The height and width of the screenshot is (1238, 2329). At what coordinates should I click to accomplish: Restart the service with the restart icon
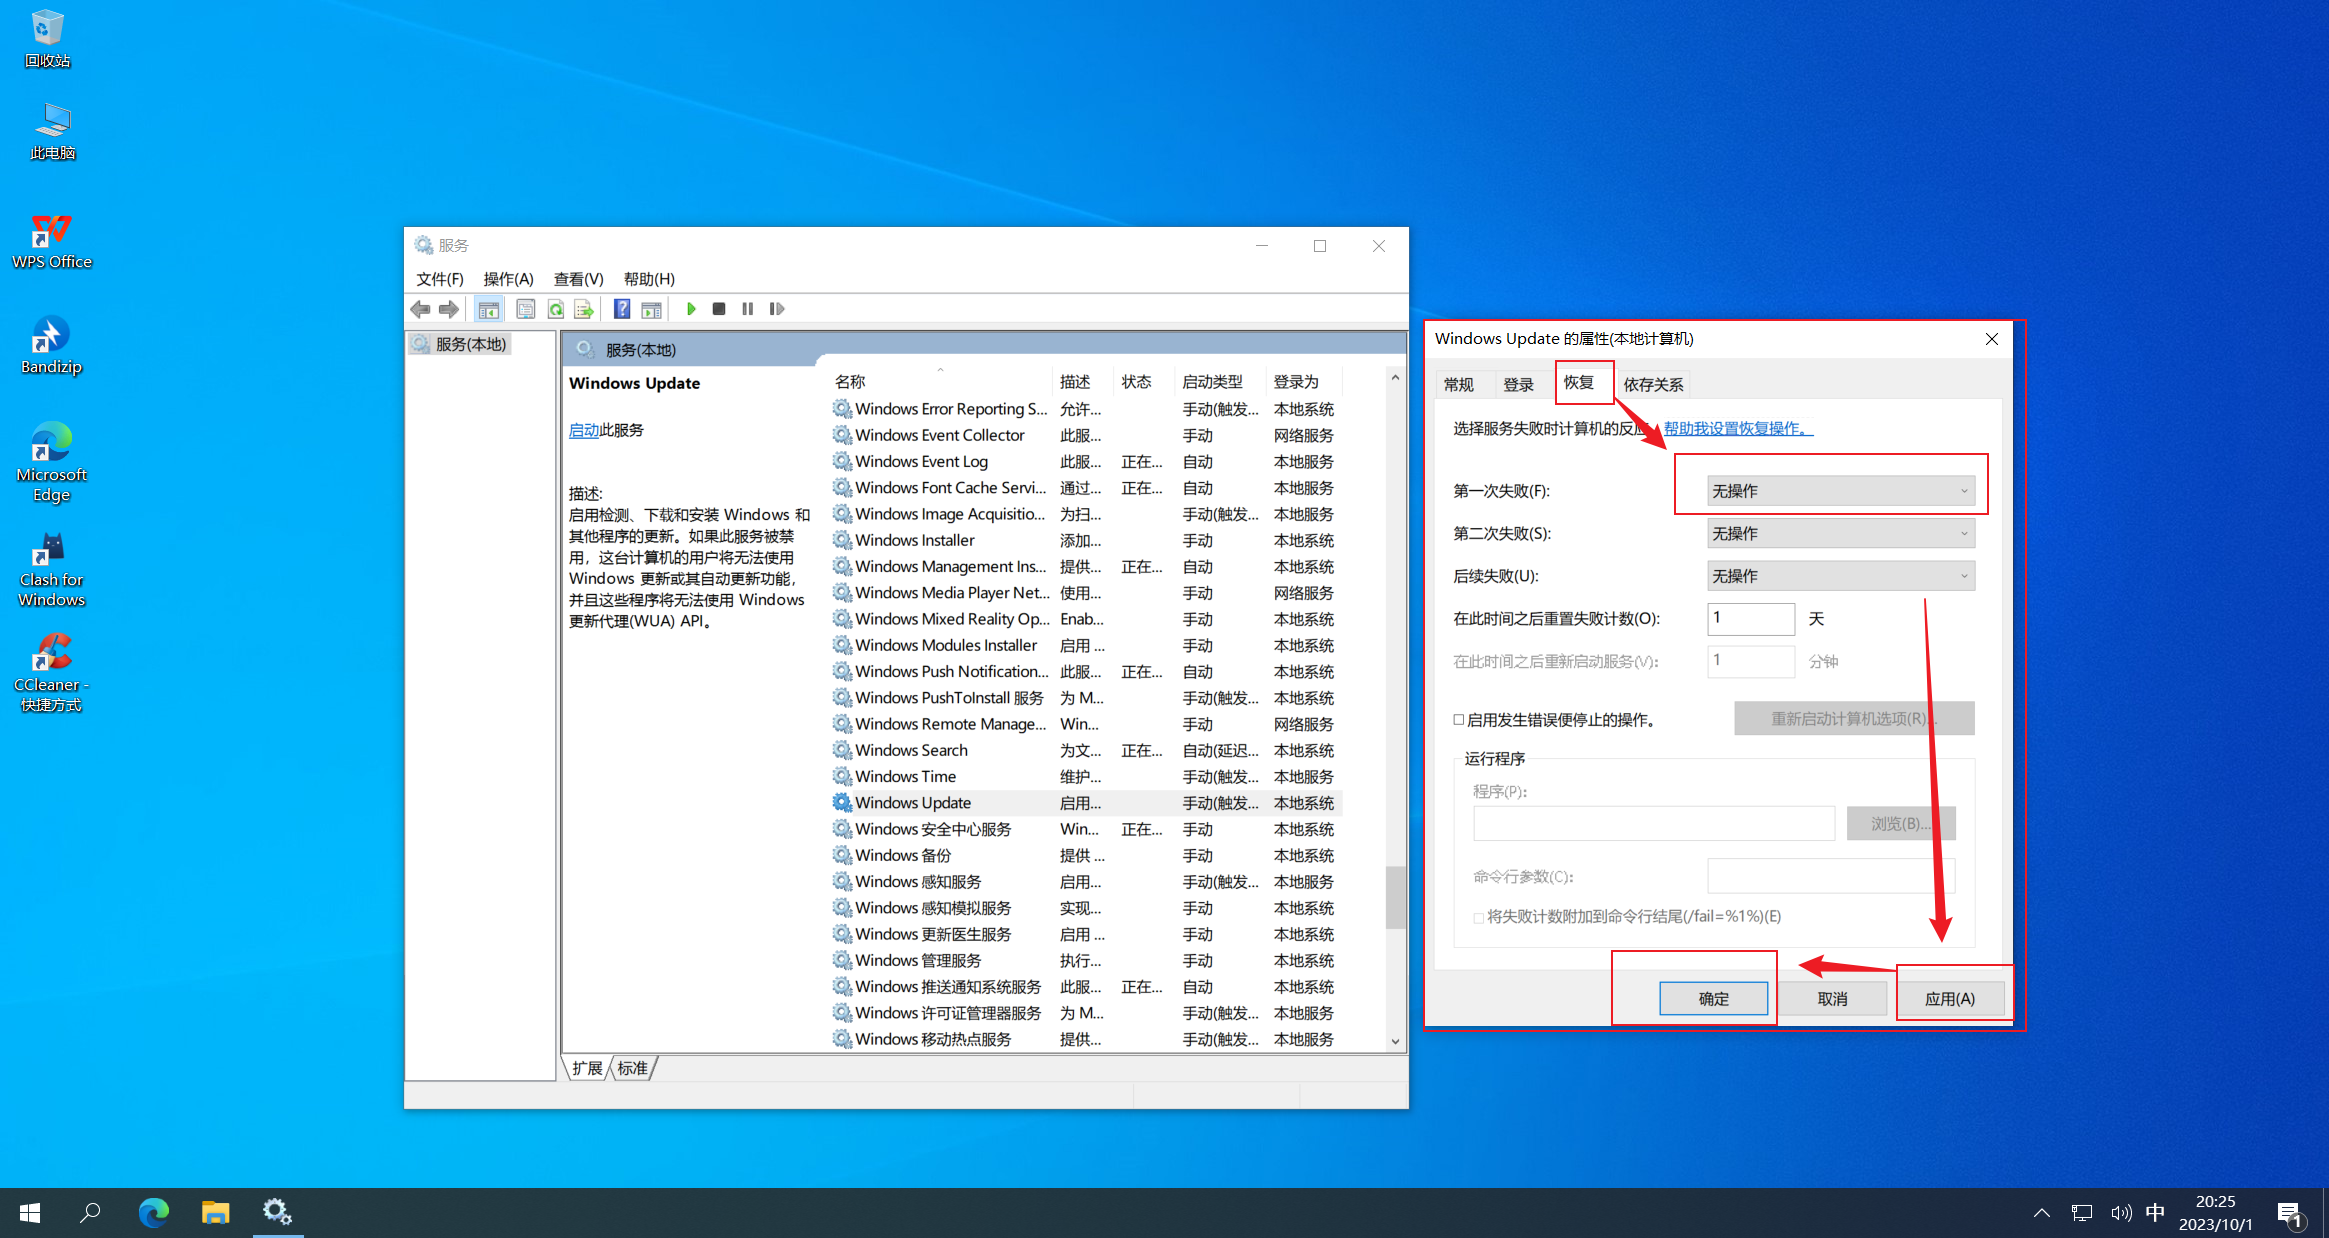[x=776, y=309]
